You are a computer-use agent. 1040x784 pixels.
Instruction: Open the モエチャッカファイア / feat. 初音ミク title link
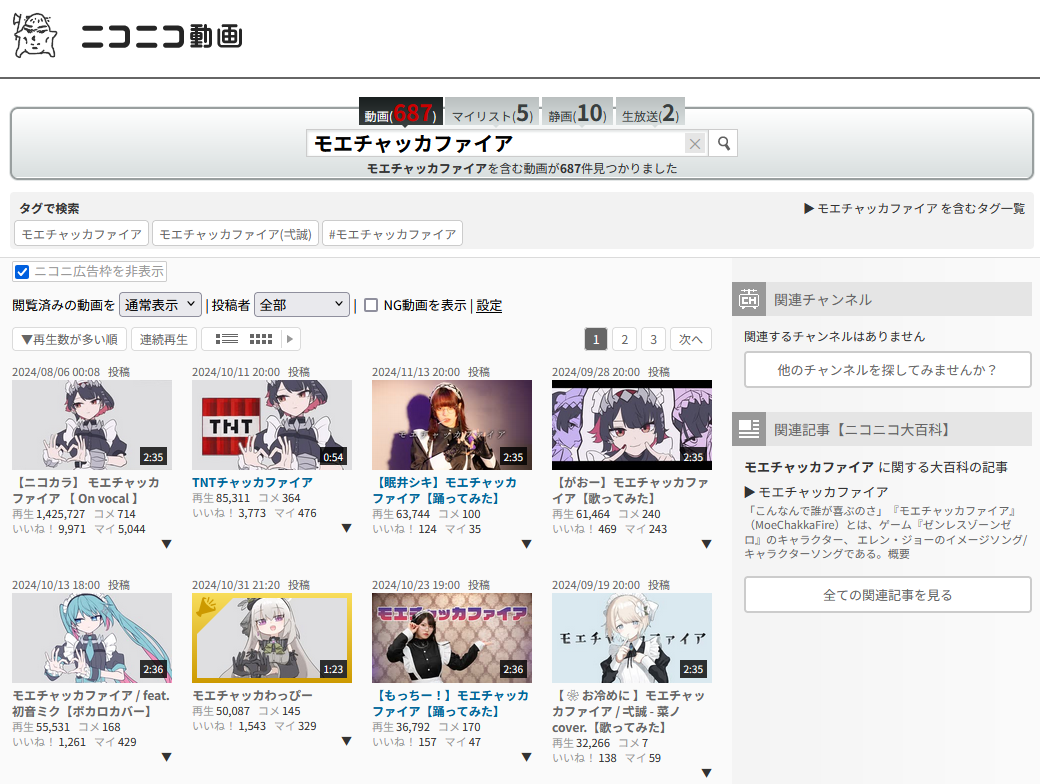[x=91, y=703]
